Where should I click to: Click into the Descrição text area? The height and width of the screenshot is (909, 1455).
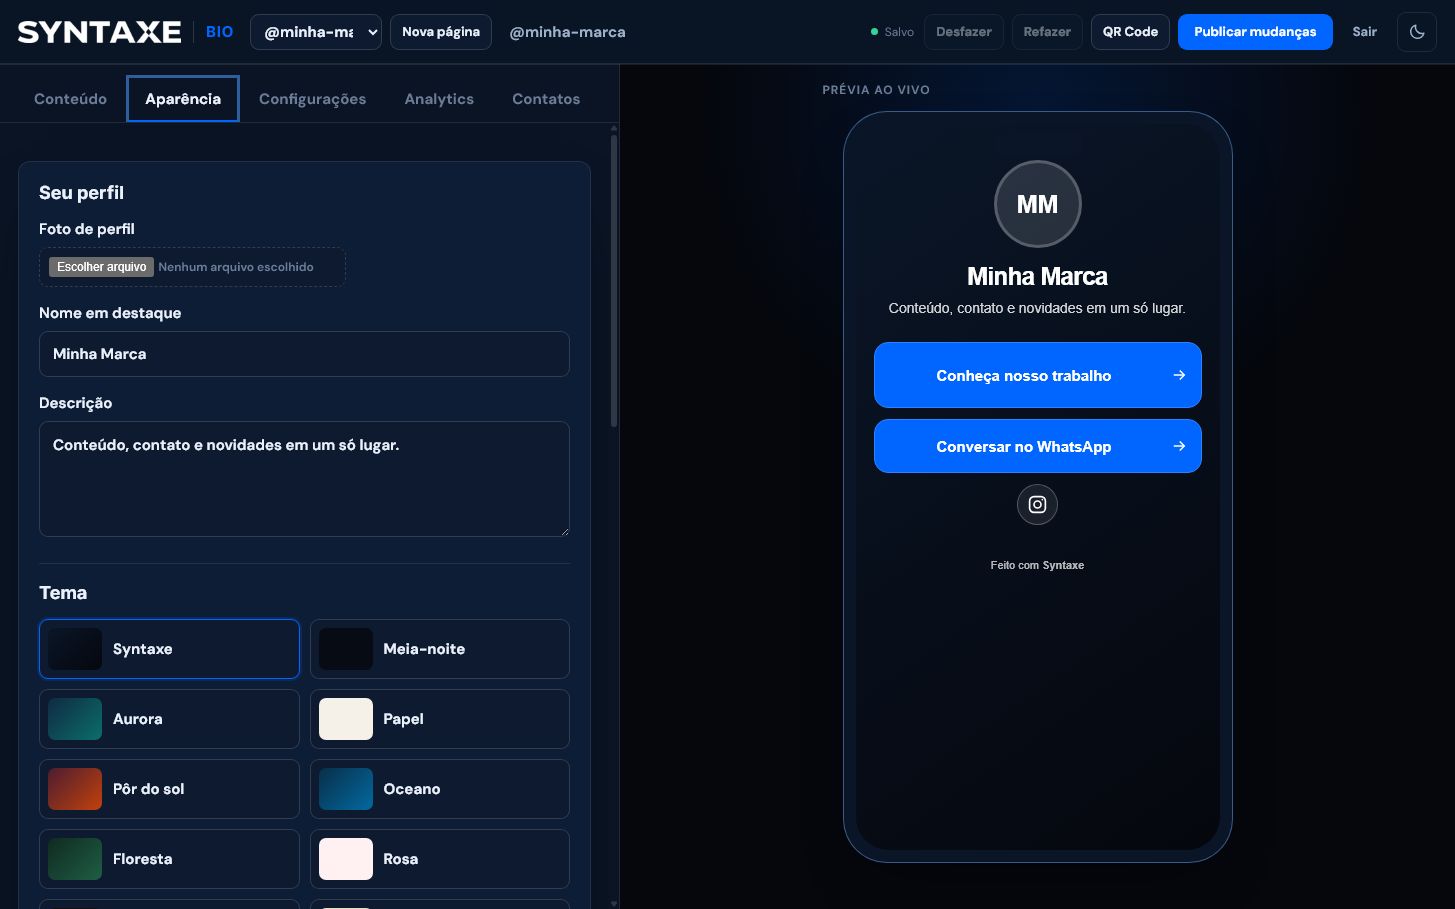pyautogui.click(x=304, y=479)
